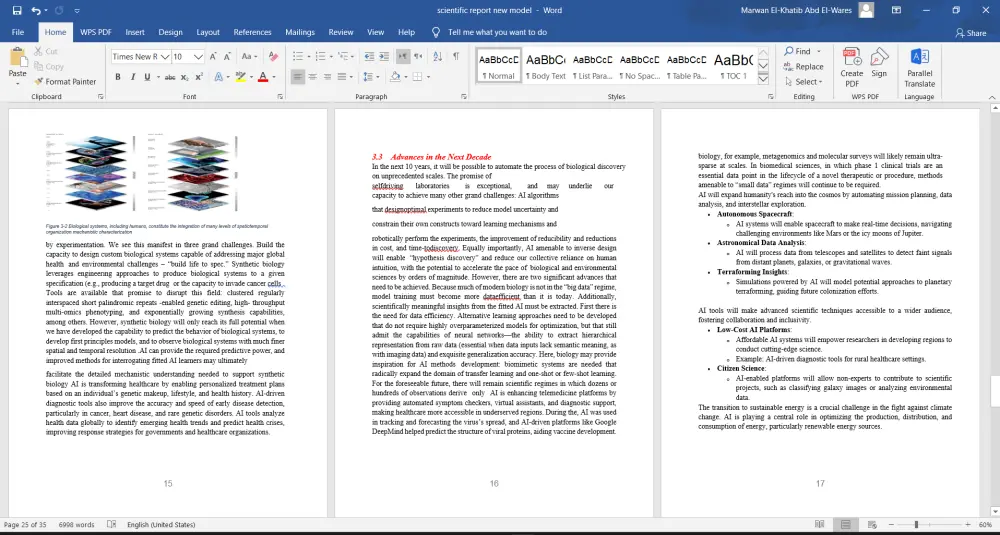The height and width of the screenshot is (535, 1000).
Task: Click the Replace button
Action: (804, 66)
